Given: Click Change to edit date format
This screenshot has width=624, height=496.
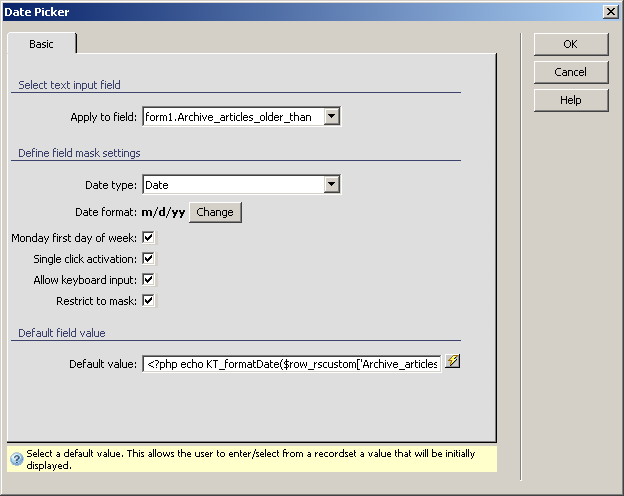Looking at the screenshot, I should click(x=215, y=212).
